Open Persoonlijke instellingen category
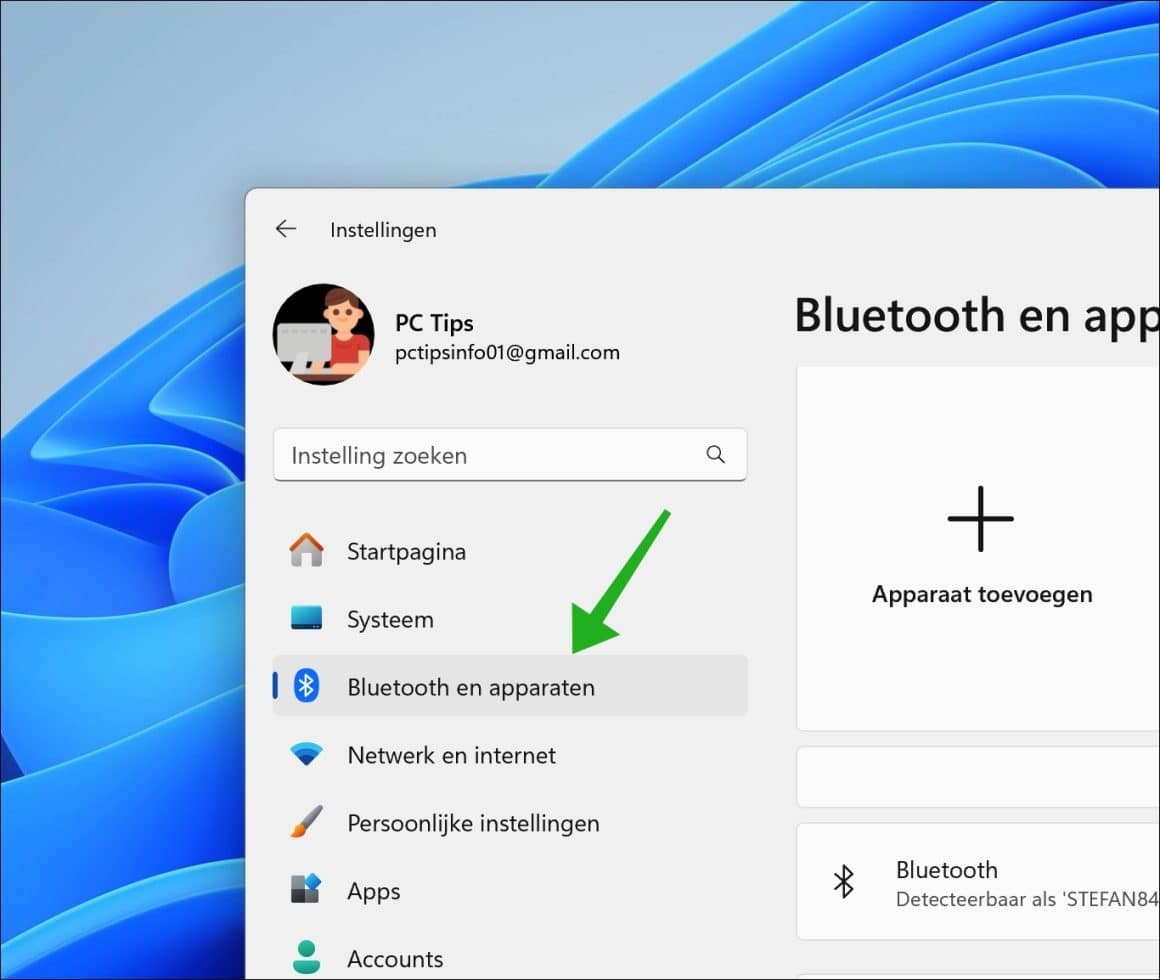 510,823
